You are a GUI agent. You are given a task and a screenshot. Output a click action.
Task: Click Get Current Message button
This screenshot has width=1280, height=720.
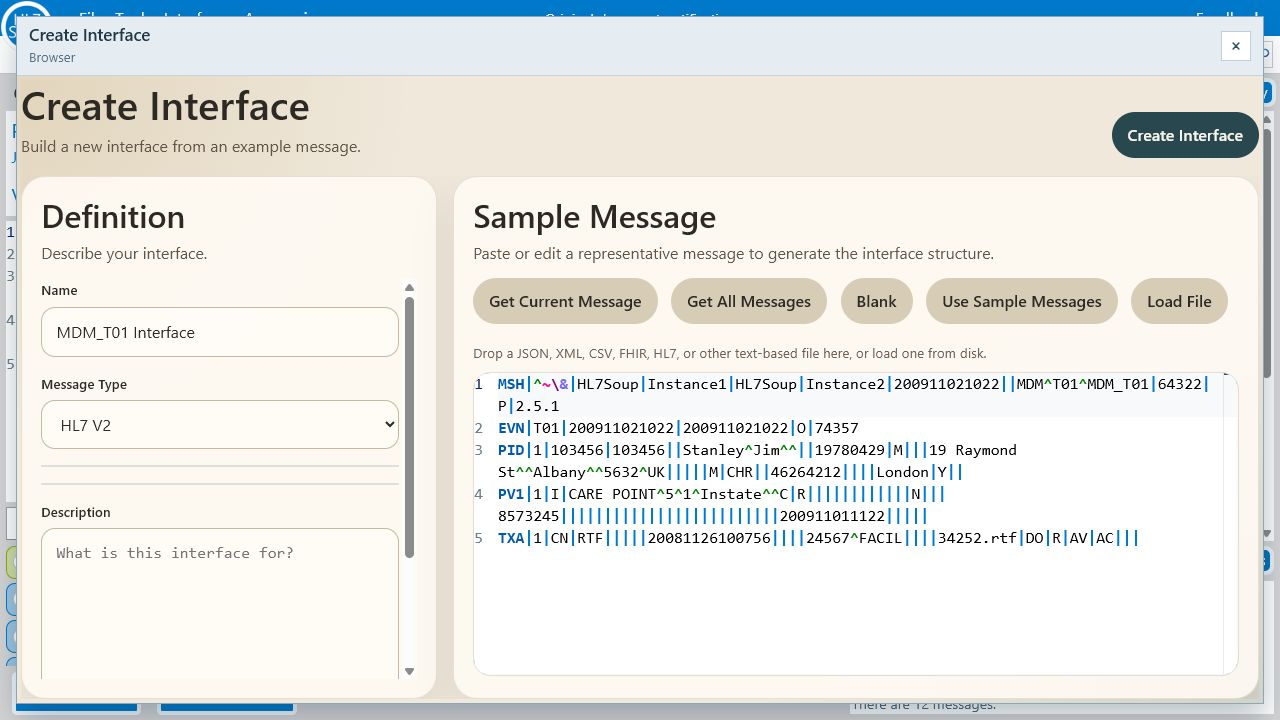tap(565, 301)
